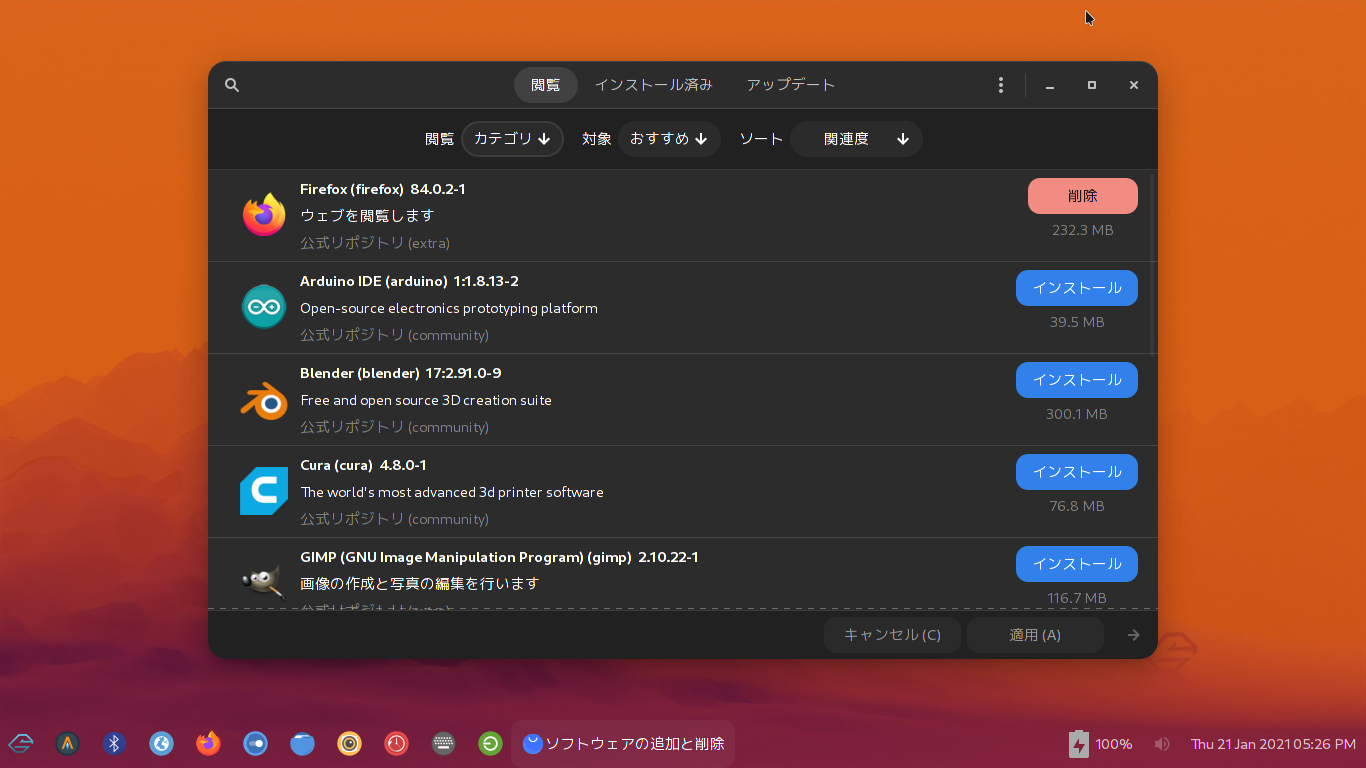This screenshot has width=1366, height=768.
Task: Launch Firefox from the taskbar
Action: (x=208, y=743)
